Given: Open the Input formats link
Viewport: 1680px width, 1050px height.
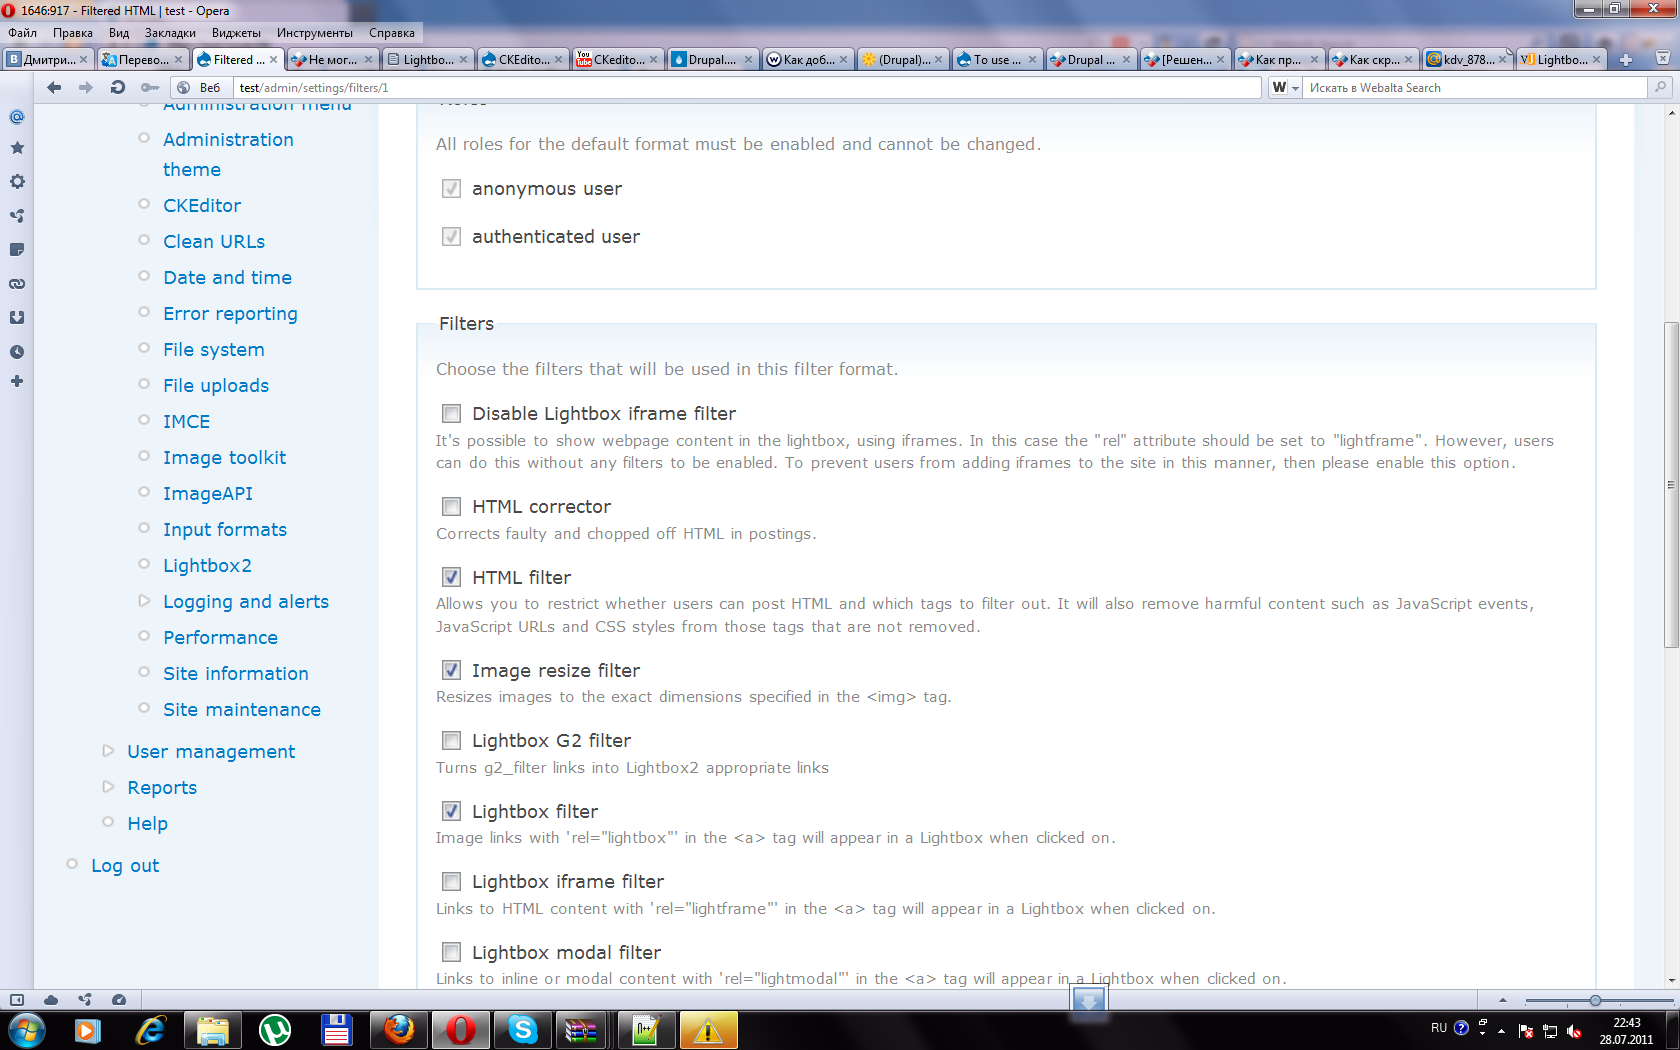Looking at the screenshot, I should [225, 530].
